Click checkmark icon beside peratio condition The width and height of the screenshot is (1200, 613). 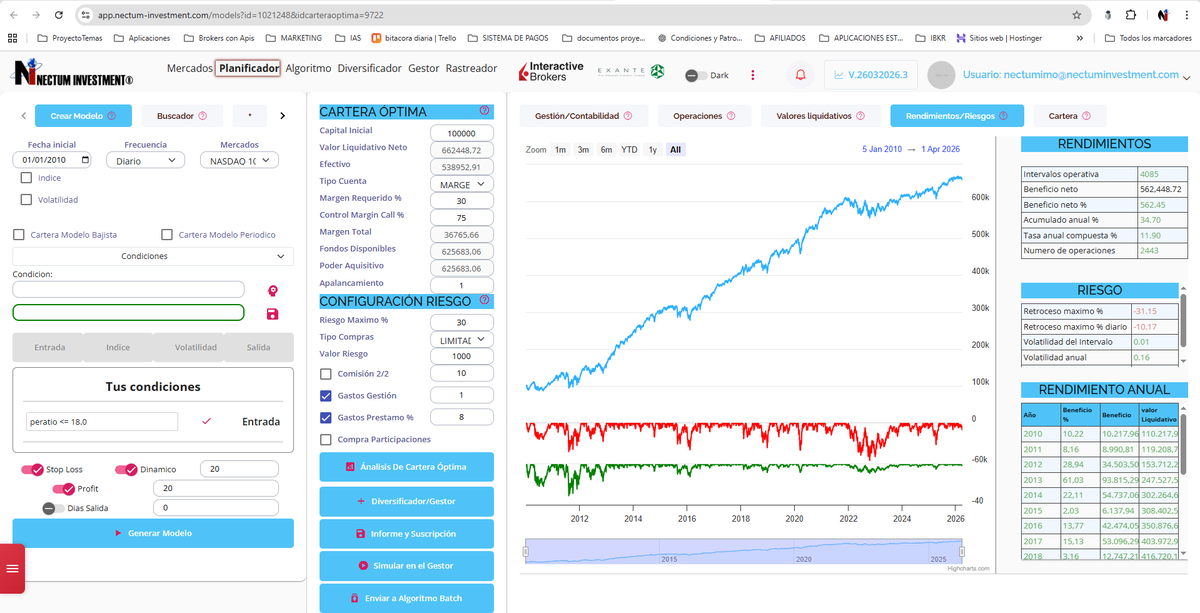[x=207, y=422]
